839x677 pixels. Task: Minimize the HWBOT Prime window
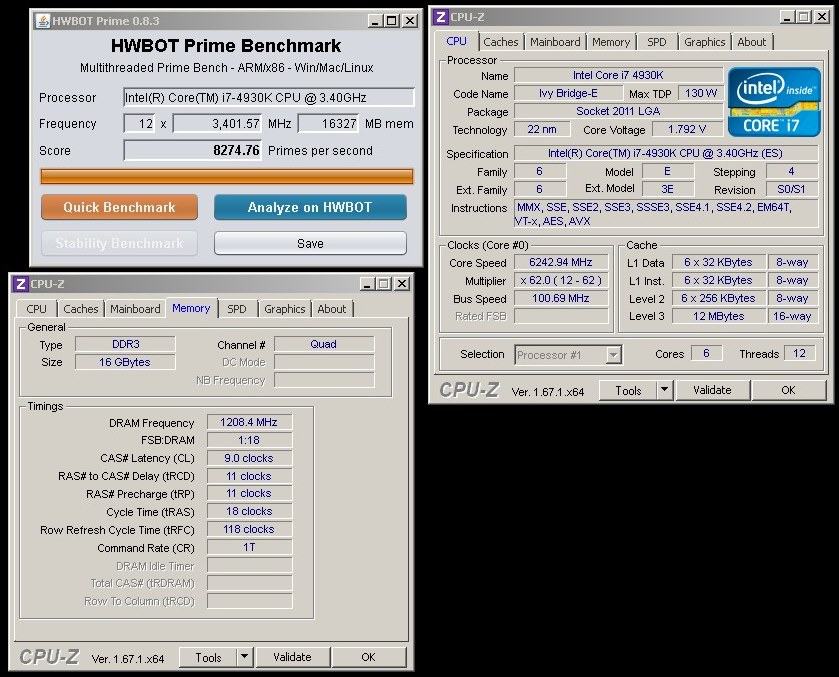tap(375, 21)
